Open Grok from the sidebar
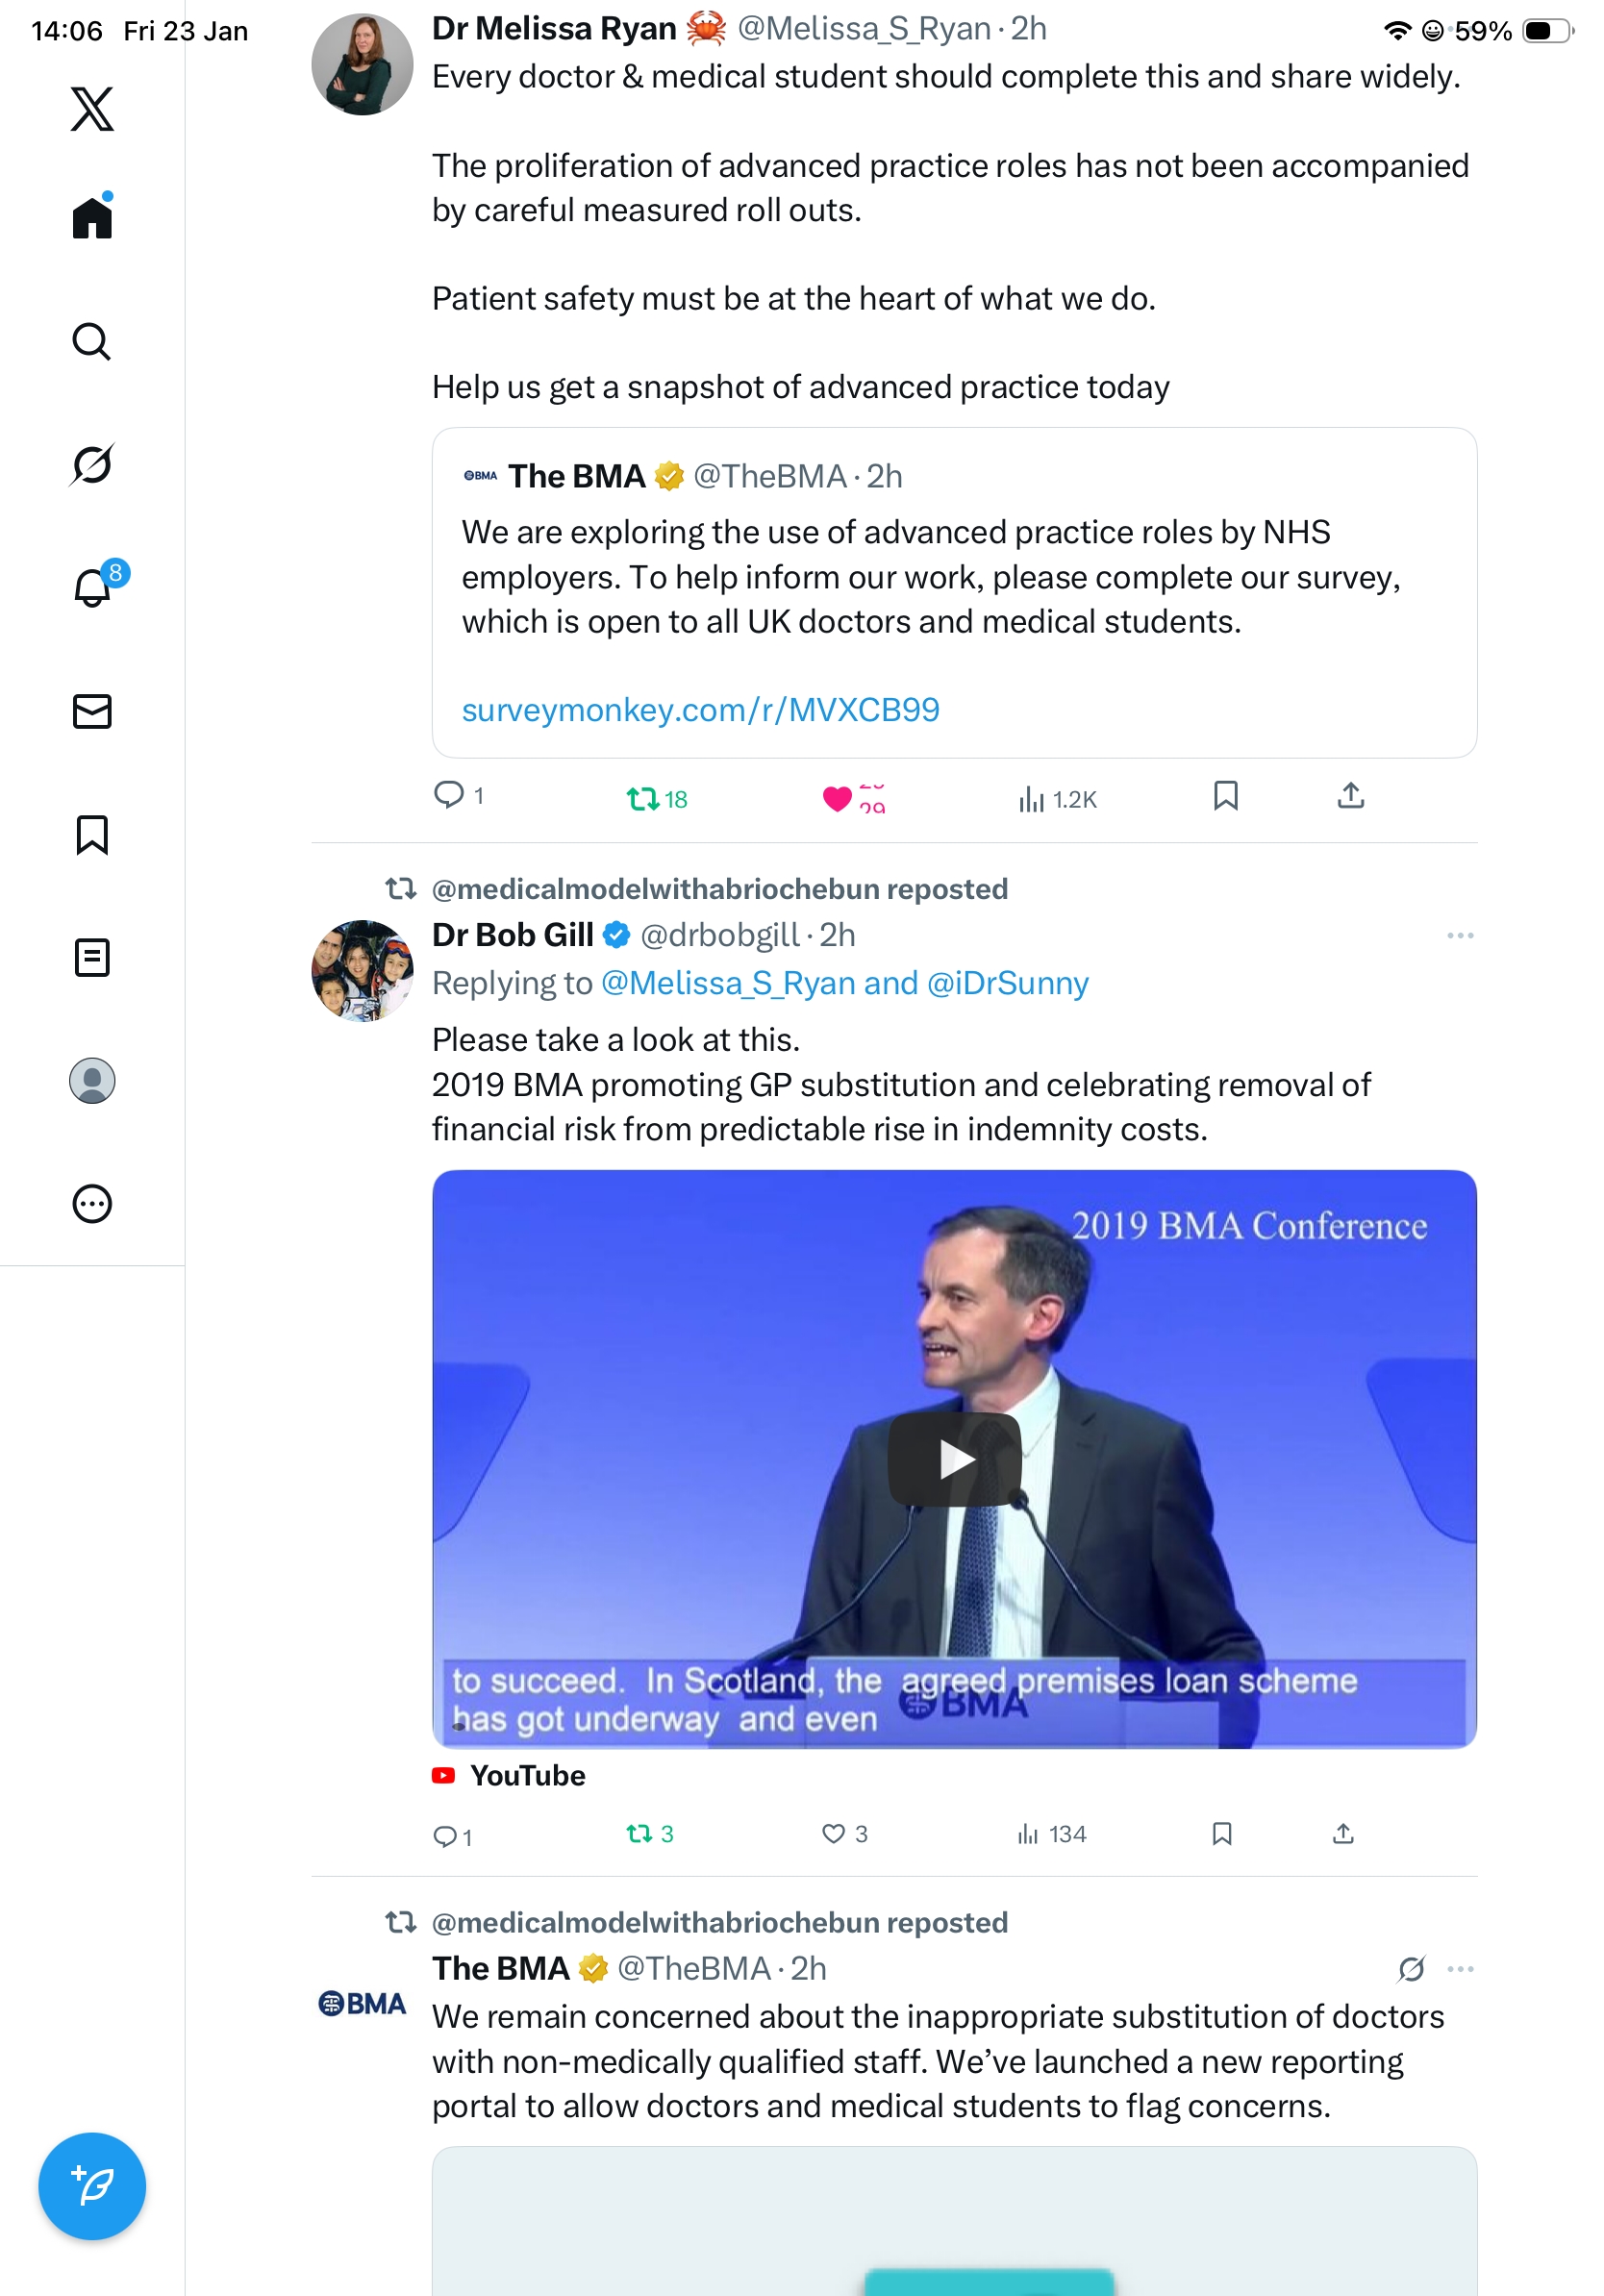Image resolution: width=1604 pixels, height=2296 pixels. click(x=92, y=464)
